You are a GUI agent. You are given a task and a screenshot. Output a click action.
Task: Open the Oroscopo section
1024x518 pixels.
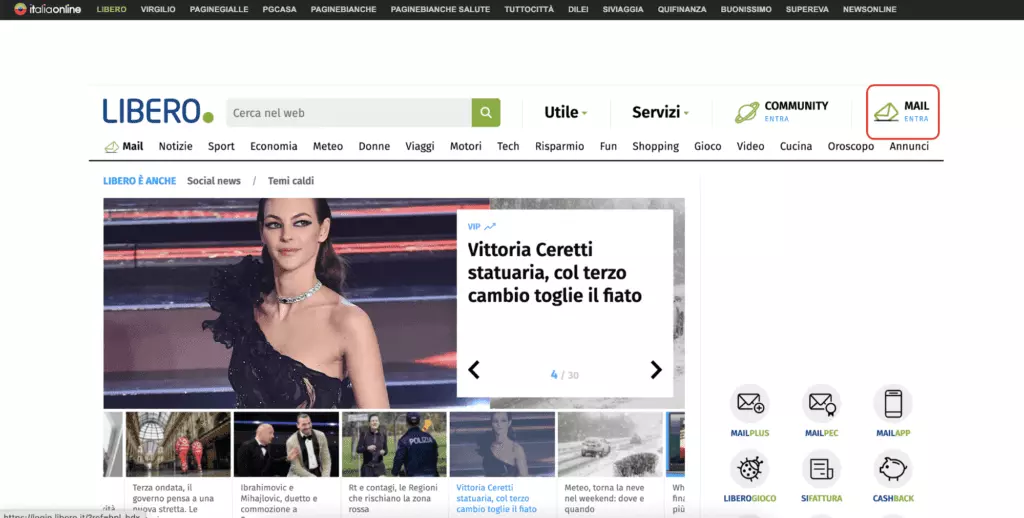851,146
